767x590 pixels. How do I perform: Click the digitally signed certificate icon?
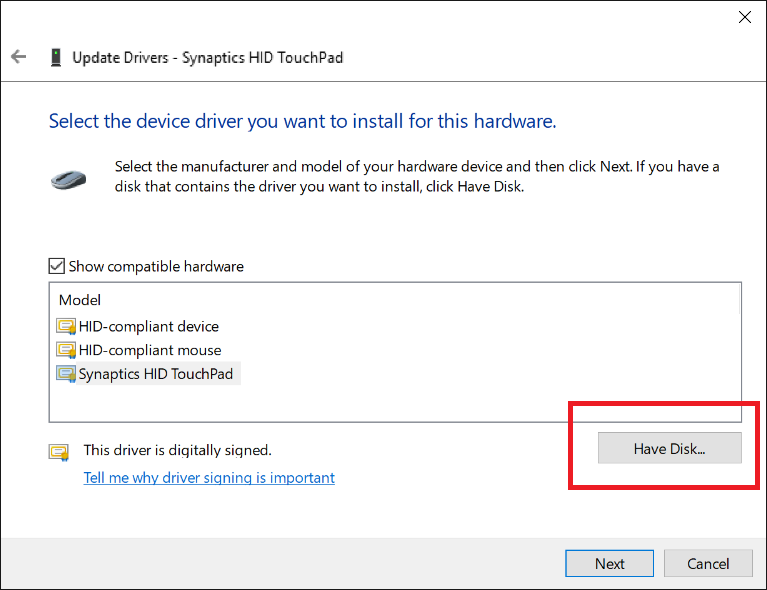(59, 452)
